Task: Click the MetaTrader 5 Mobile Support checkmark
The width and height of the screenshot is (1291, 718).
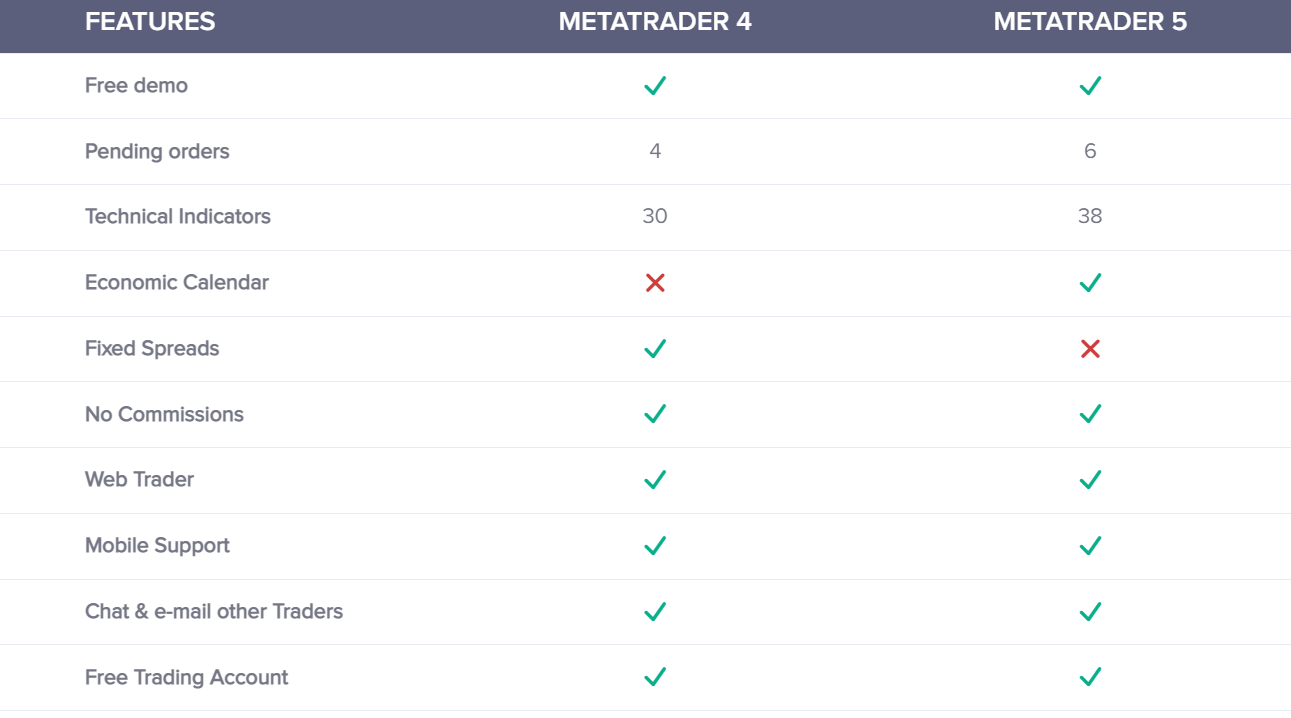Action: click(1090, 546)
